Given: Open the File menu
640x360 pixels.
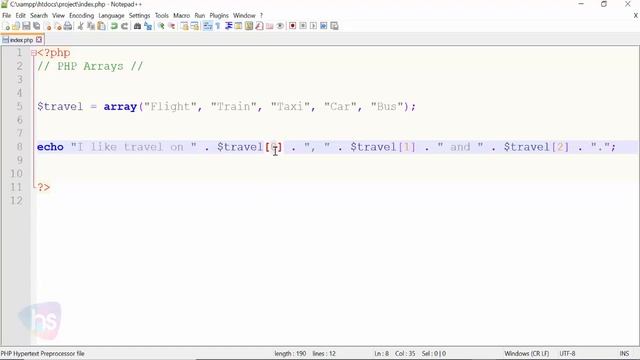Looking at the screenshot, I should coord(7,16).
